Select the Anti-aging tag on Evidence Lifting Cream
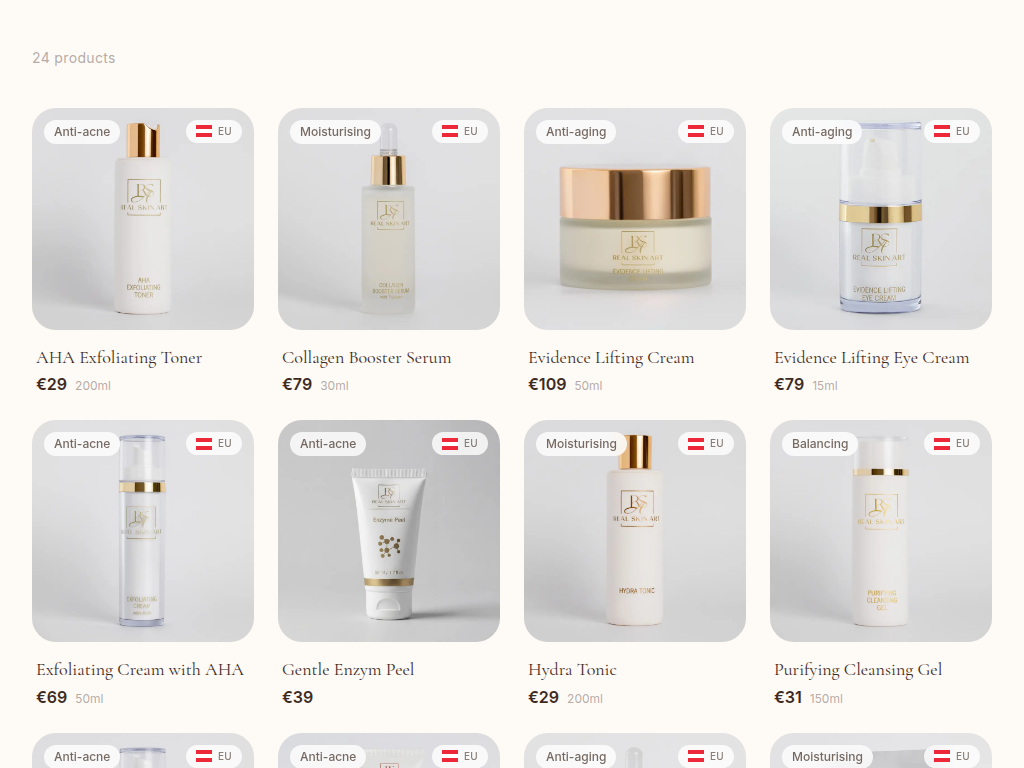 [x=576, y=132]
